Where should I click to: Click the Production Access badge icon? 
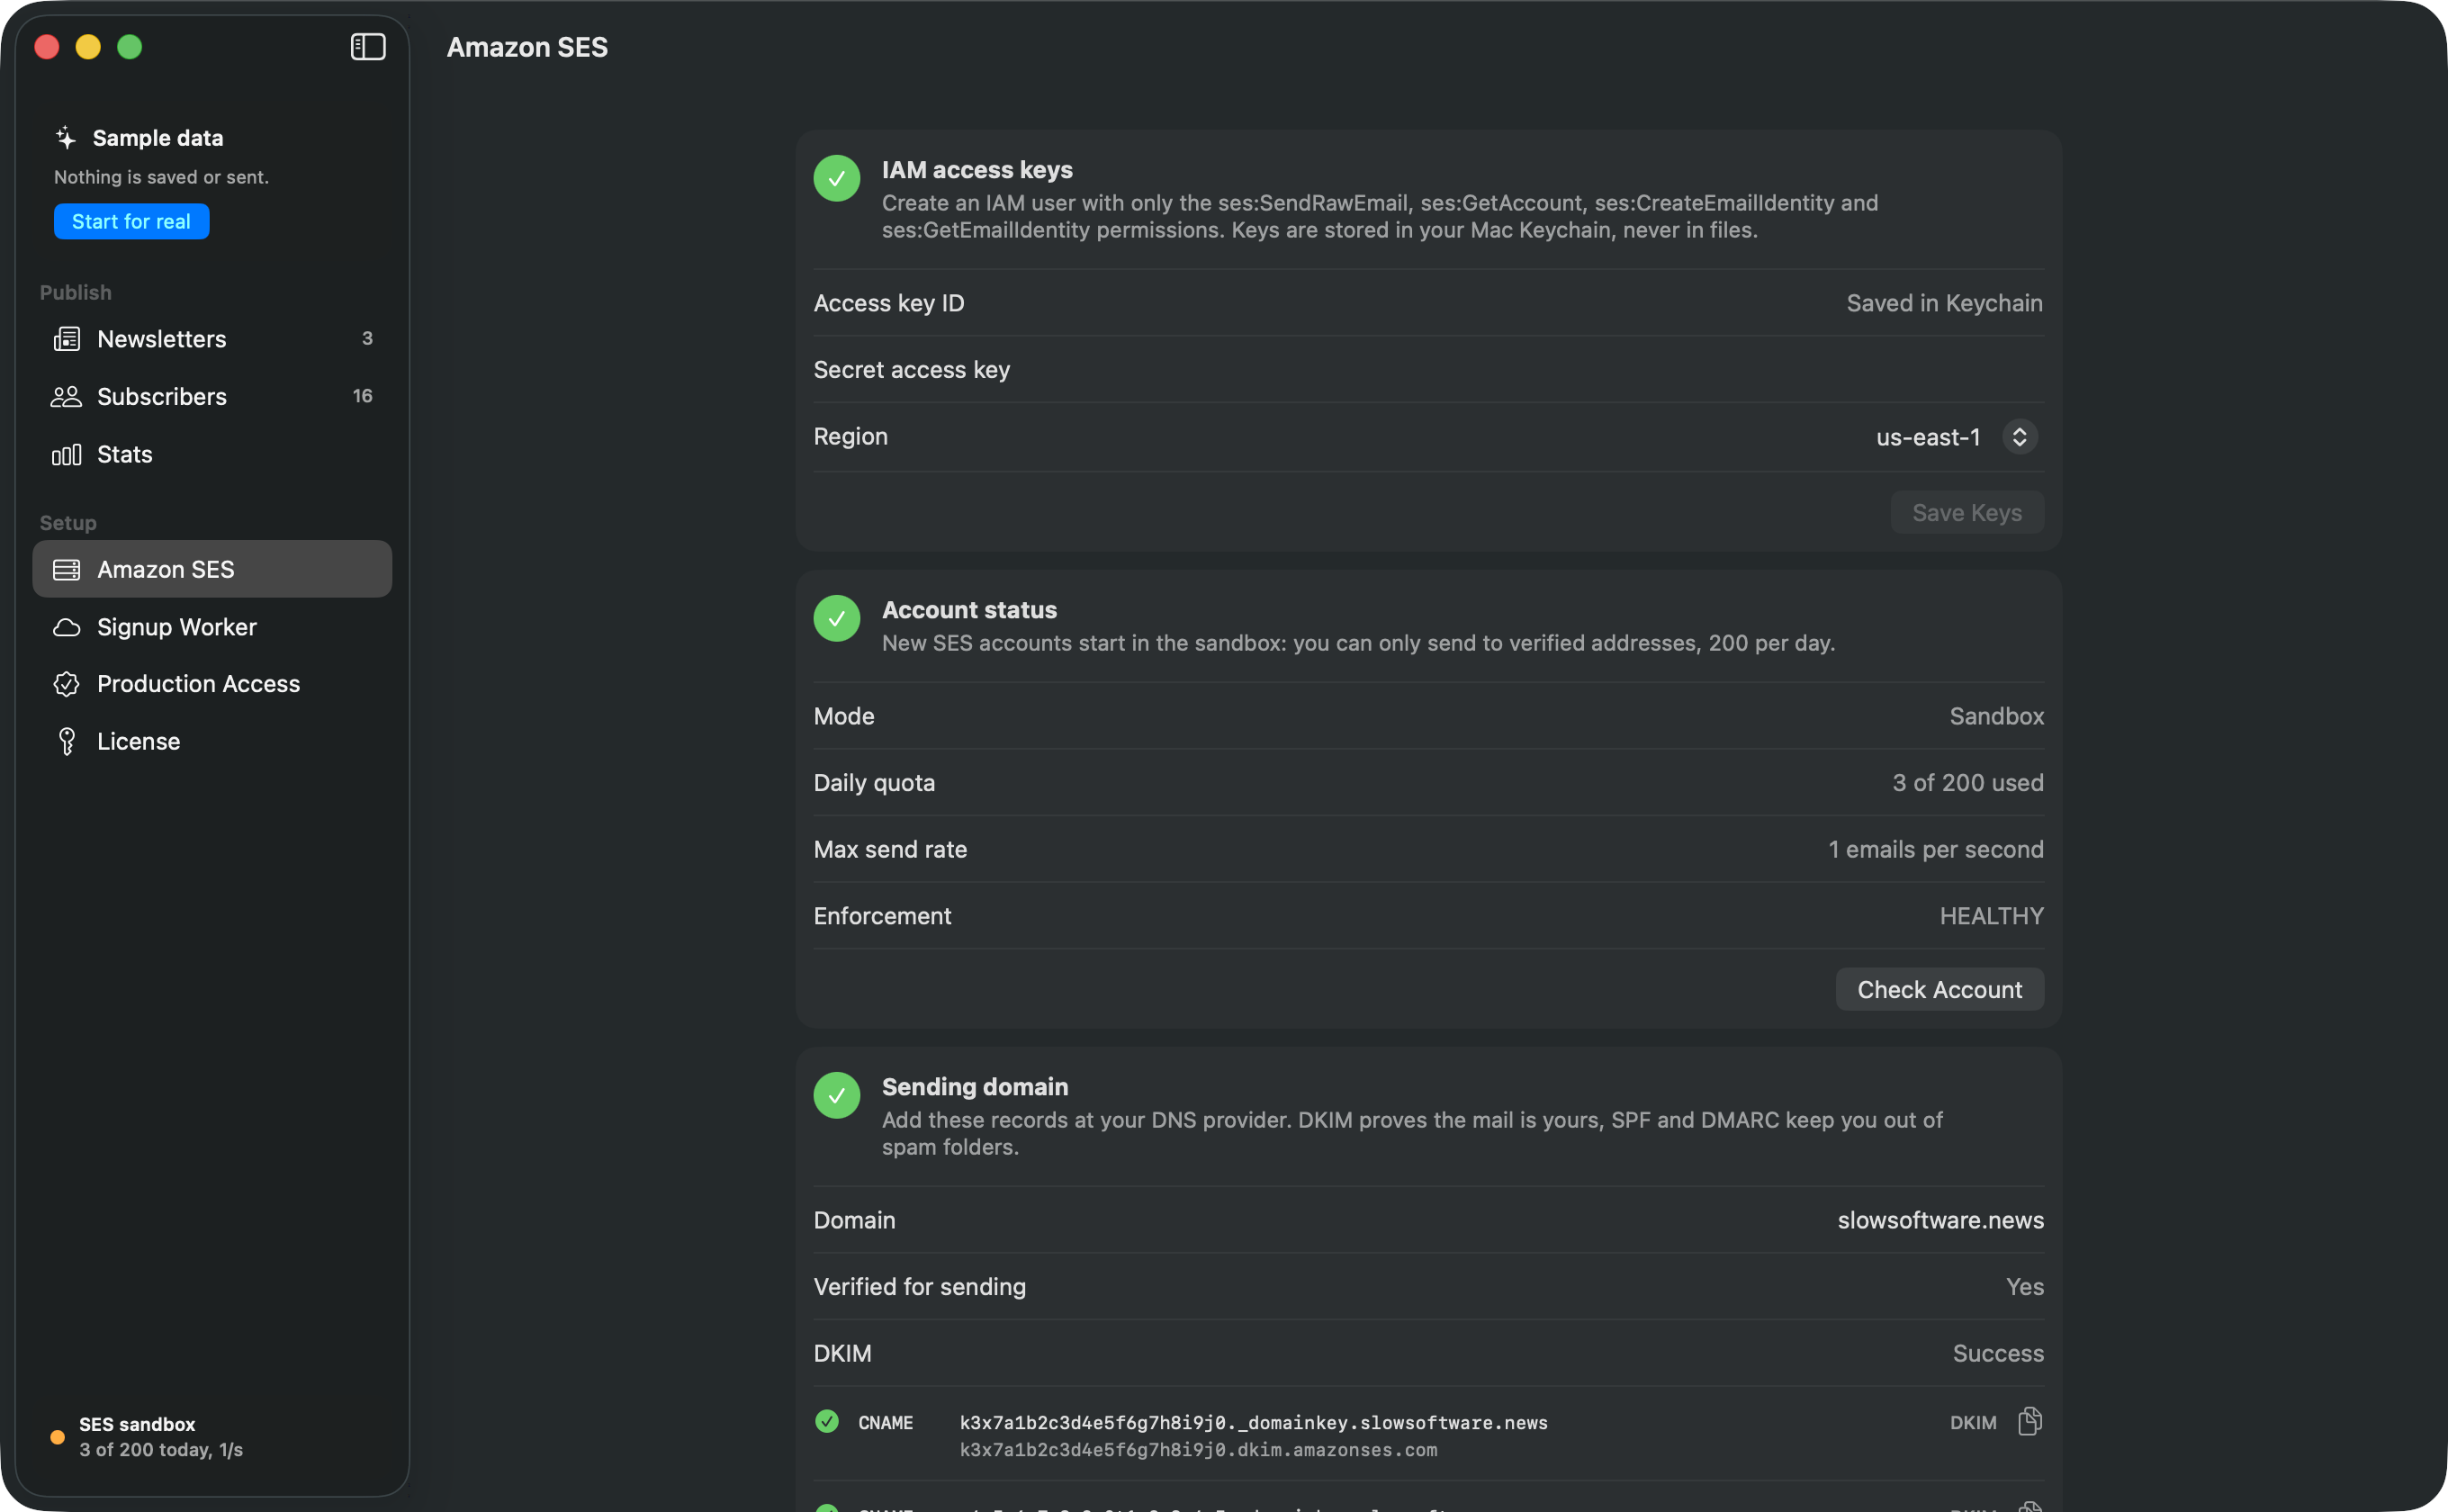click(x=66, y=684)
